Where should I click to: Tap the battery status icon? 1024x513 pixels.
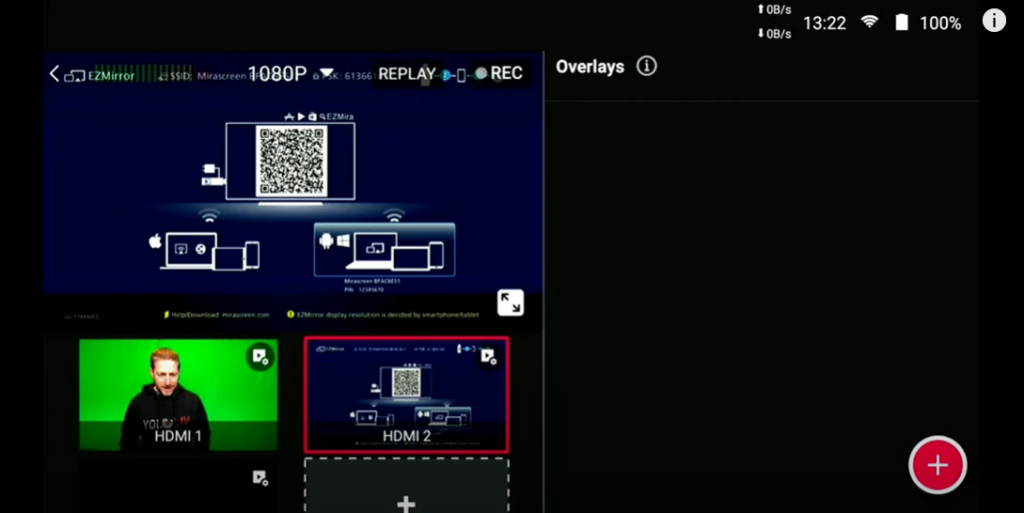[x=902, y=22]
